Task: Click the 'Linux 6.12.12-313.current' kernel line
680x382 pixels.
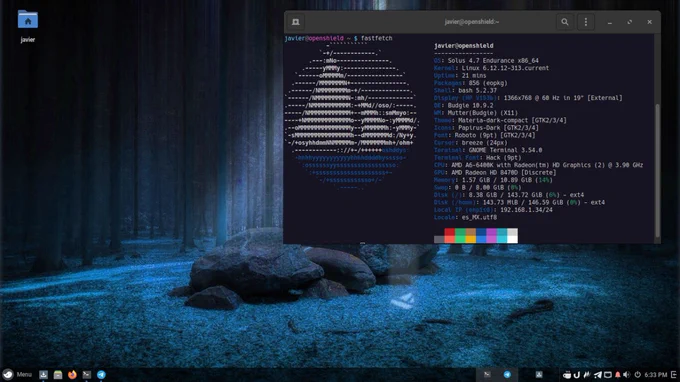Action: coord(491,68)
